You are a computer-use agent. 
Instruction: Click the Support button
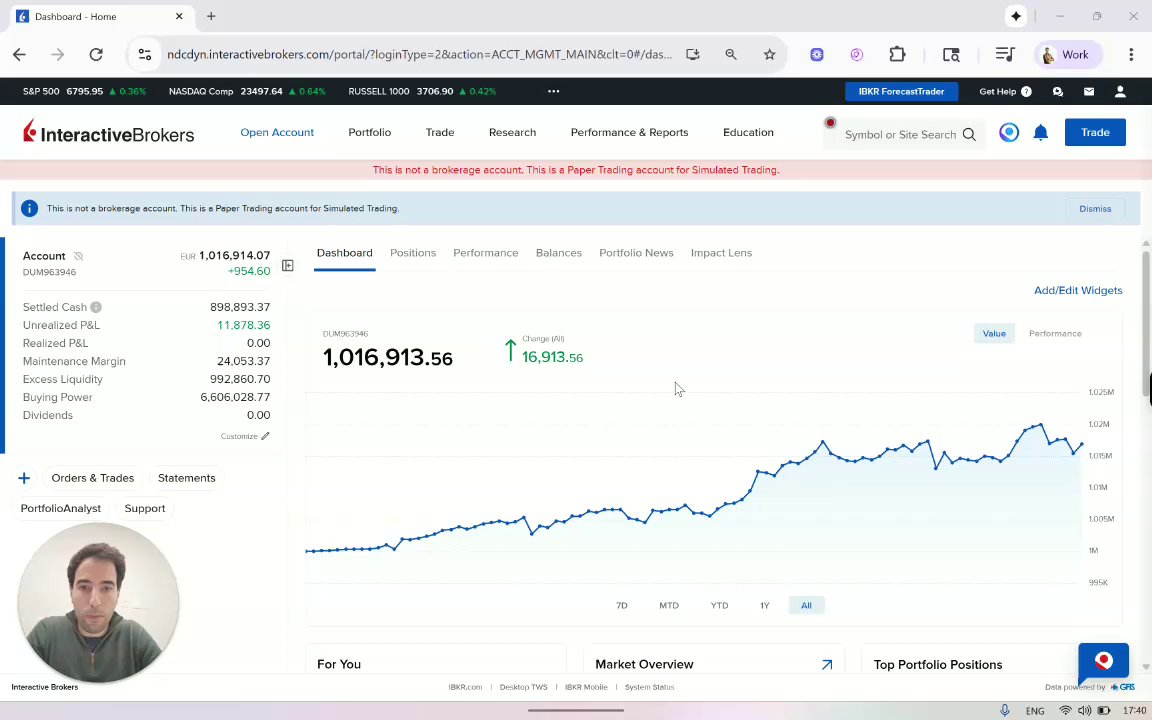145,508
